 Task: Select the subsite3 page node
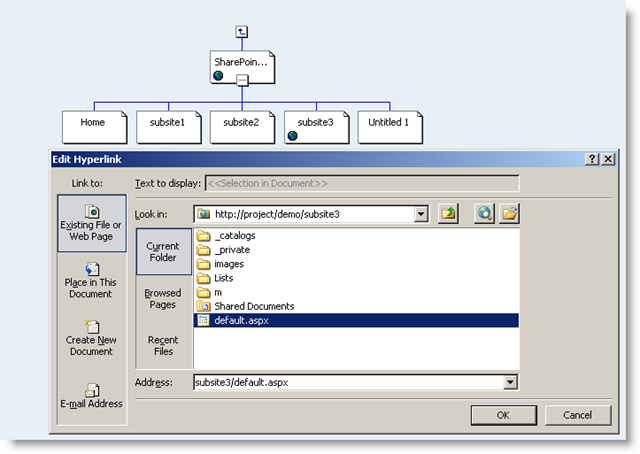[316, 127]
